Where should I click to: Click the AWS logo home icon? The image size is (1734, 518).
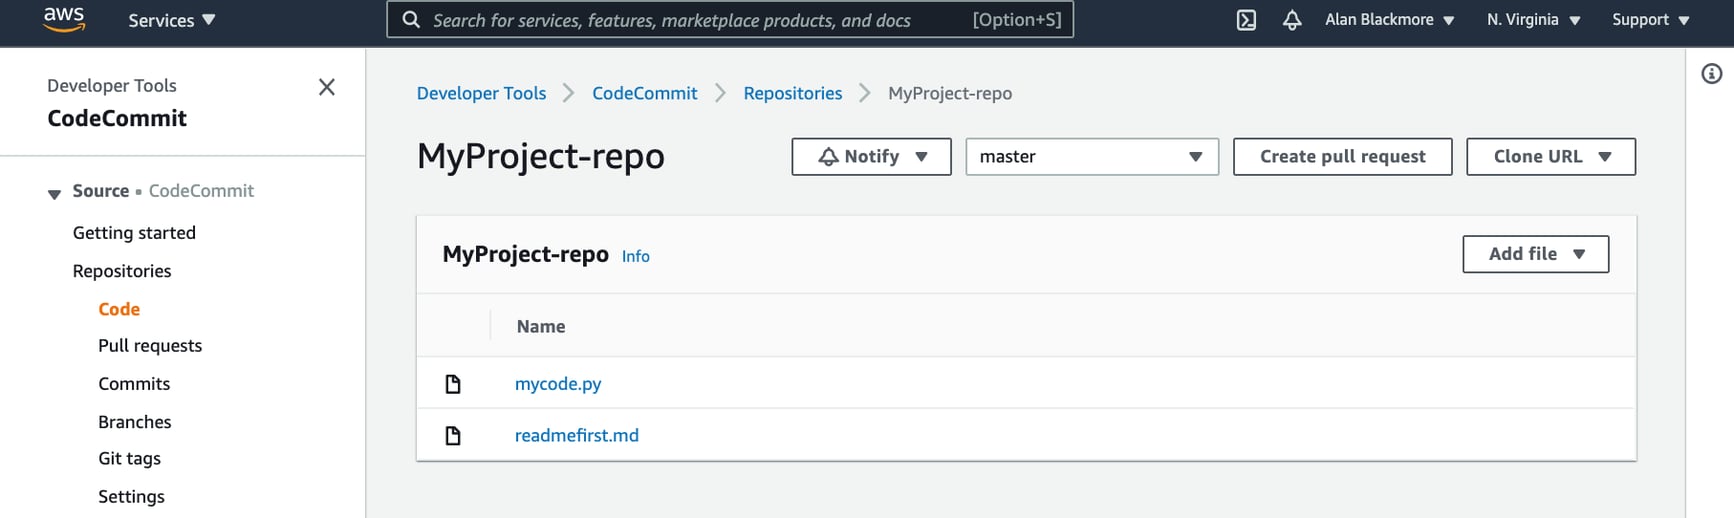[64, 19]
